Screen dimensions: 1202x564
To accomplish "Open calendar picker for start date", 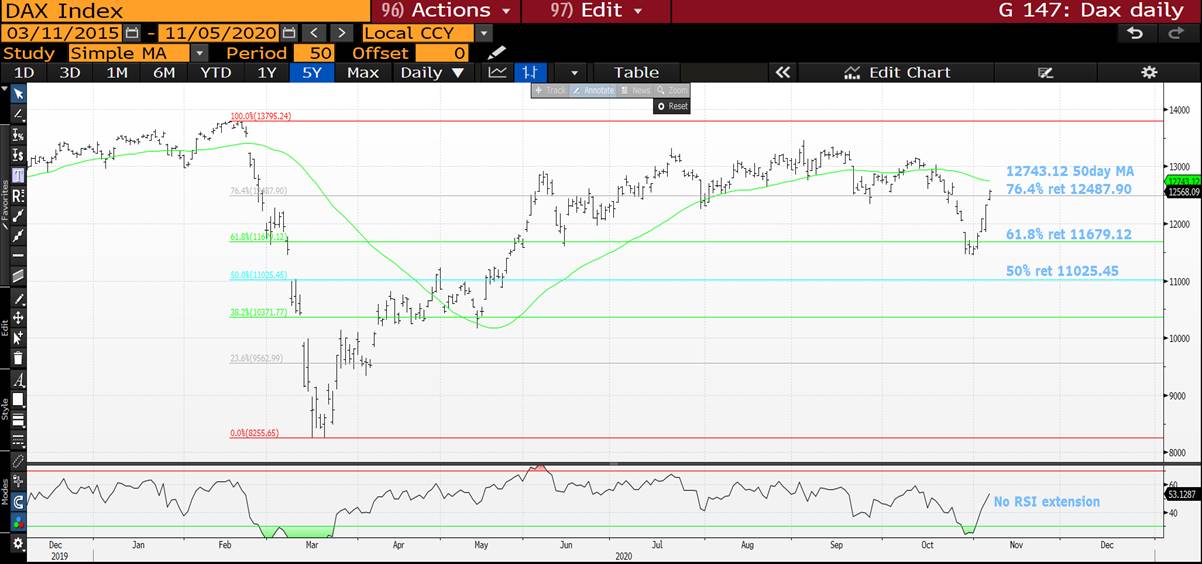I will 134,33.
